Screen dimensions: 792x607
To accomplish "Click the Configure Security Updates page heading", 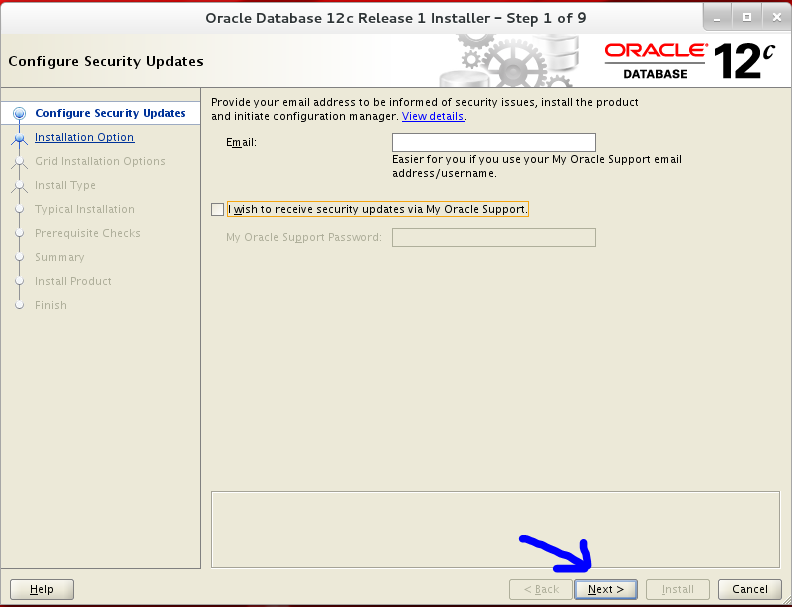I will click(x=106, y=61).
